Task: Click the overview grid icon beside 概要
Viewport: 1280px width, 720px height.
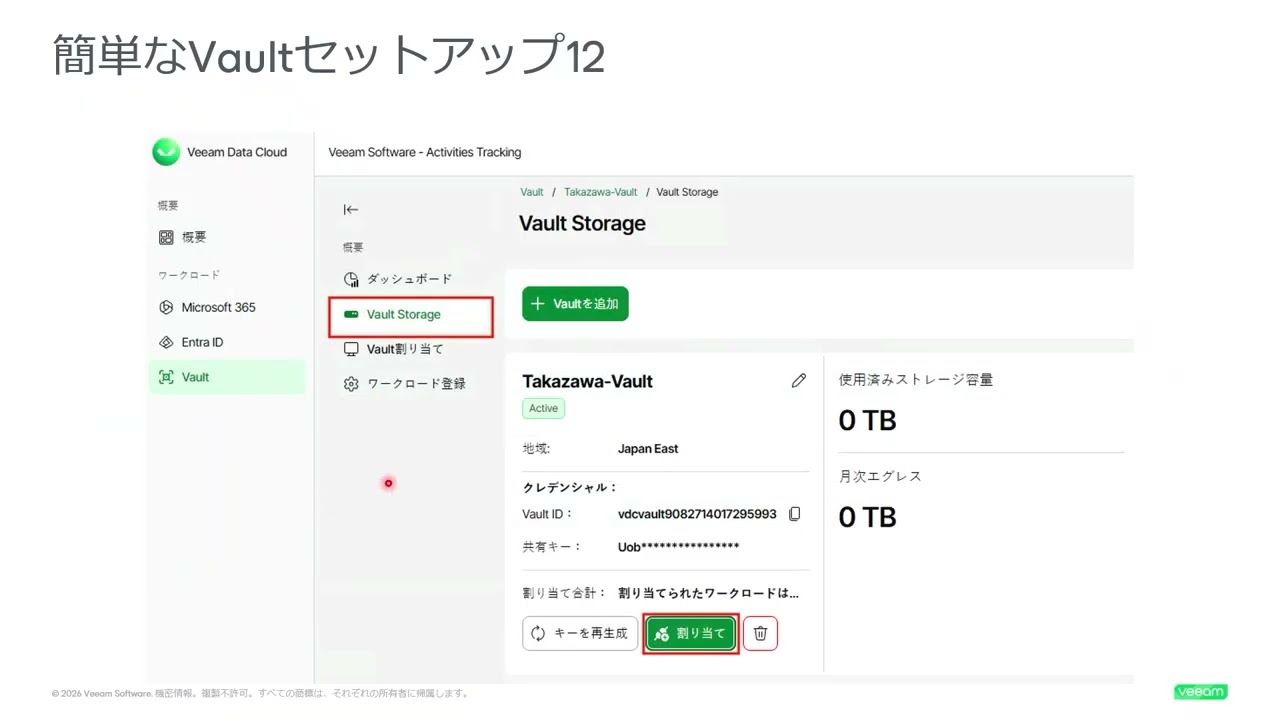Action: (166, 237)
